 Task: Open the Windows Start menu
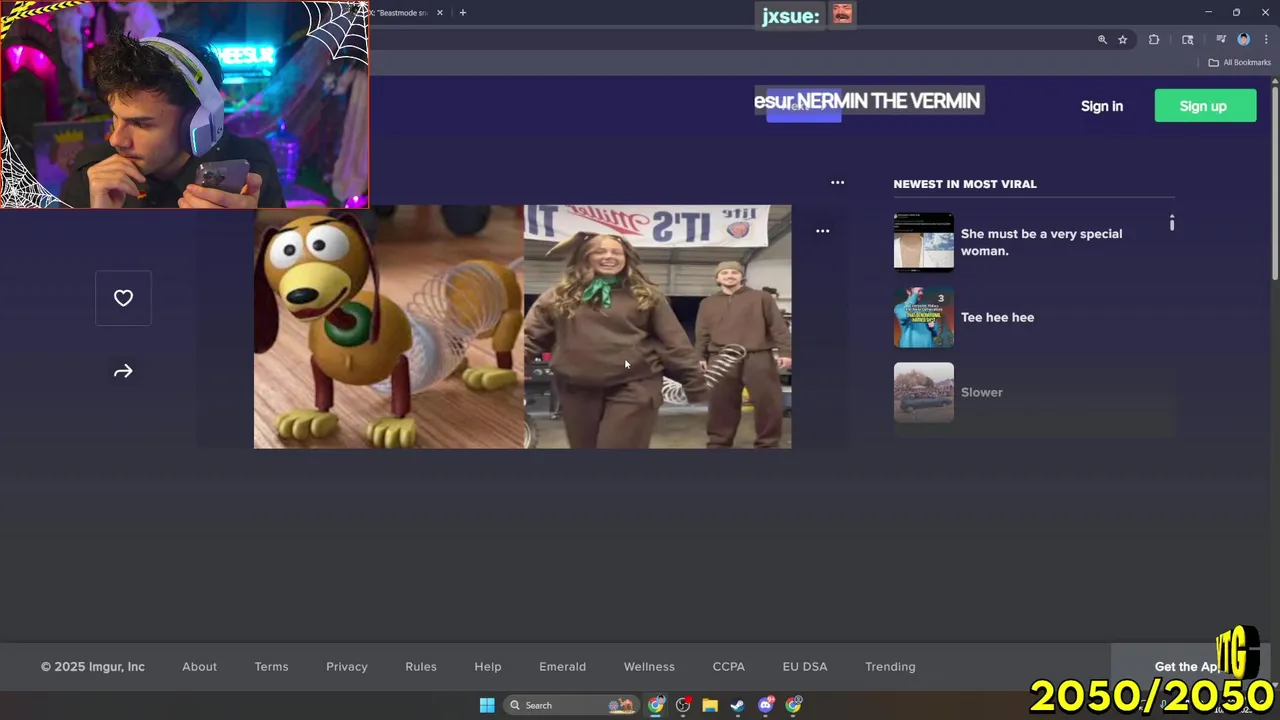487,705
